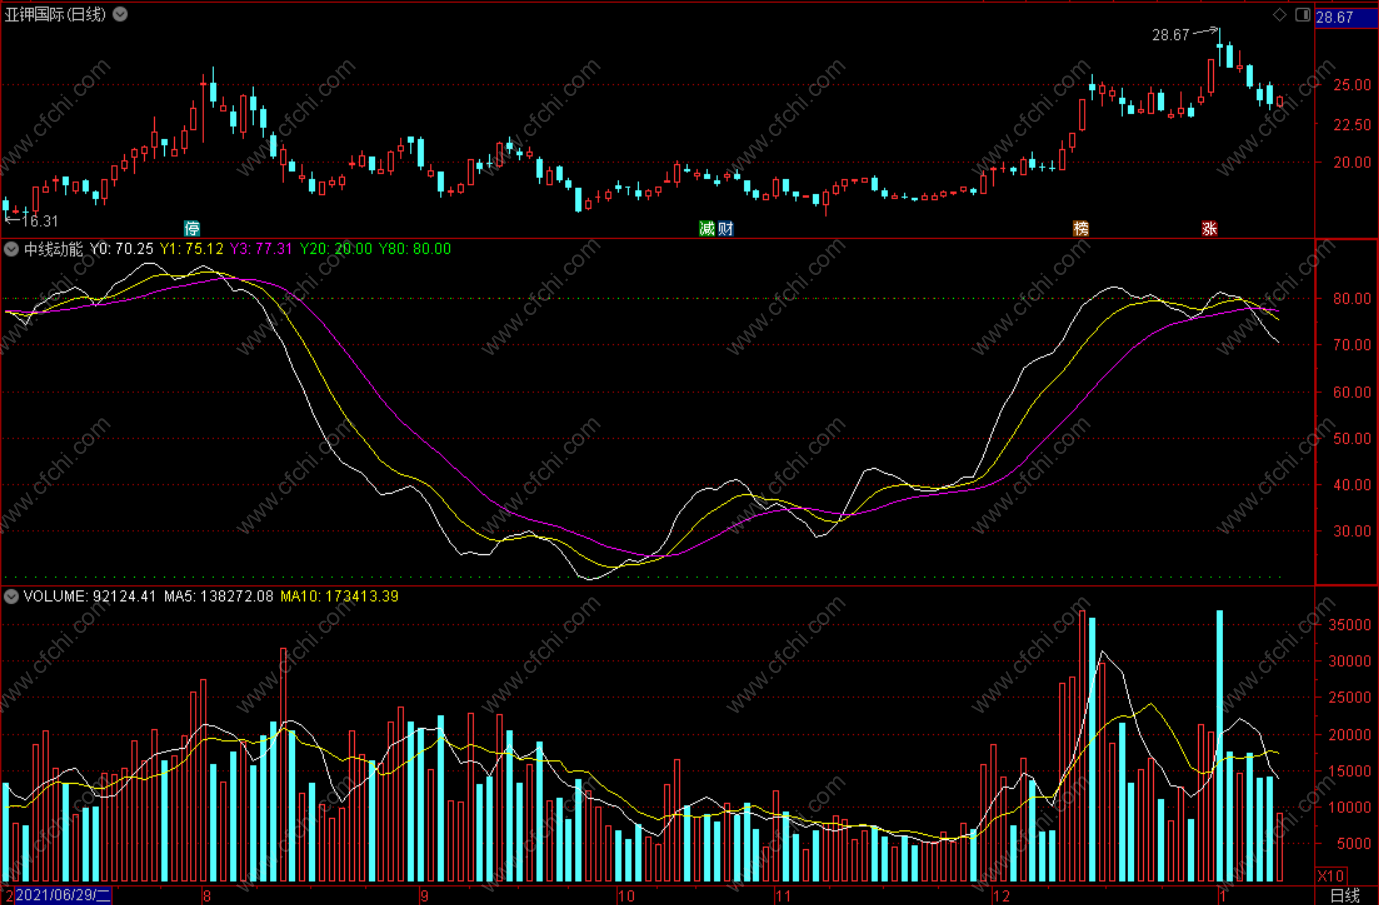Image resolution: width=1379 pixels, height=905 pixels.
Task: Click the 涨 event marker icon
Action: click(1209, 228)
